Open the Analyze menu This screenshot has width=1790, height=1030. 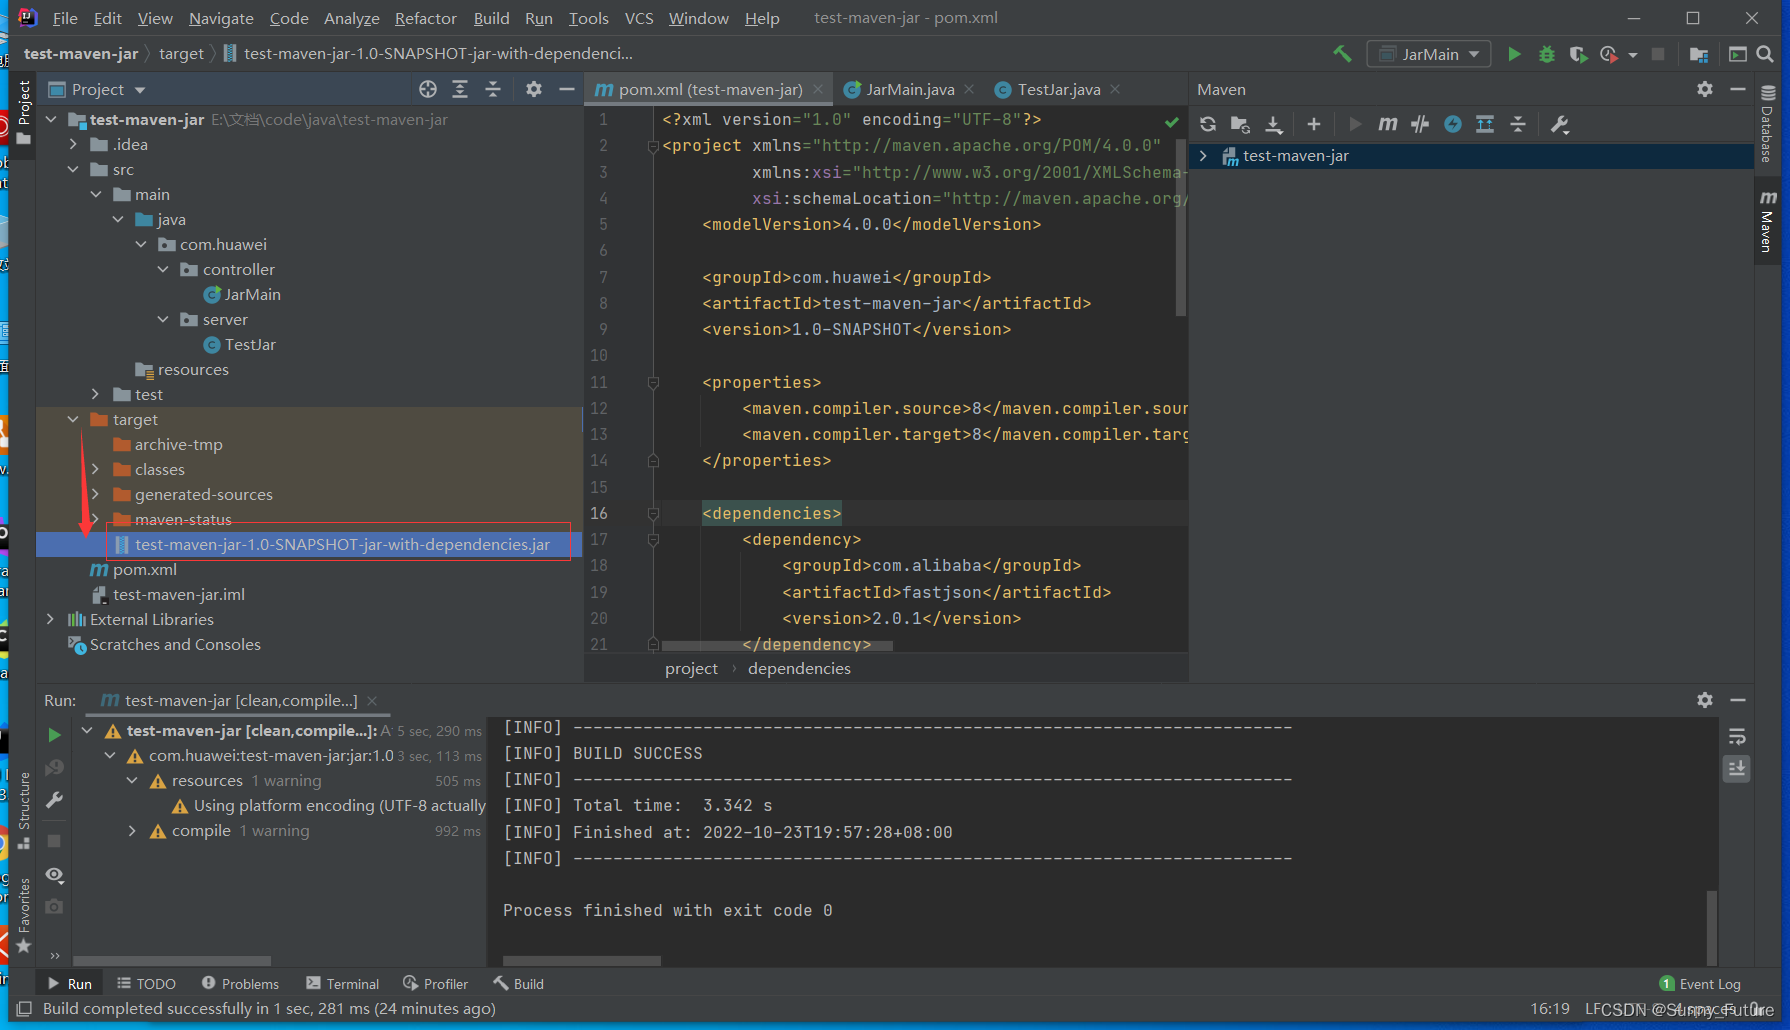pyautogui.click(x=351, y=18)
